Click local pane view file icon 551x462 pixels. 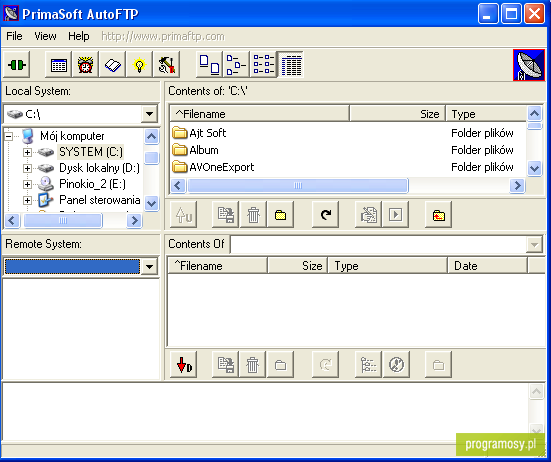[x=368, y=215]
